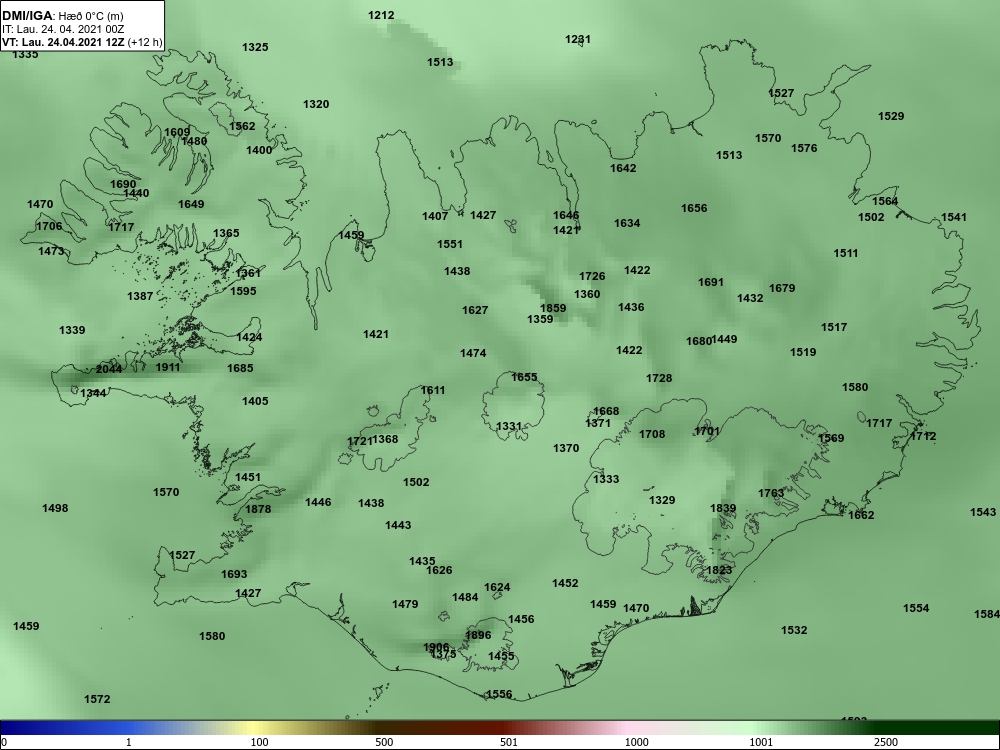Click the 1679 value
Screen dimensions: 1000x750
click(782, 288)
